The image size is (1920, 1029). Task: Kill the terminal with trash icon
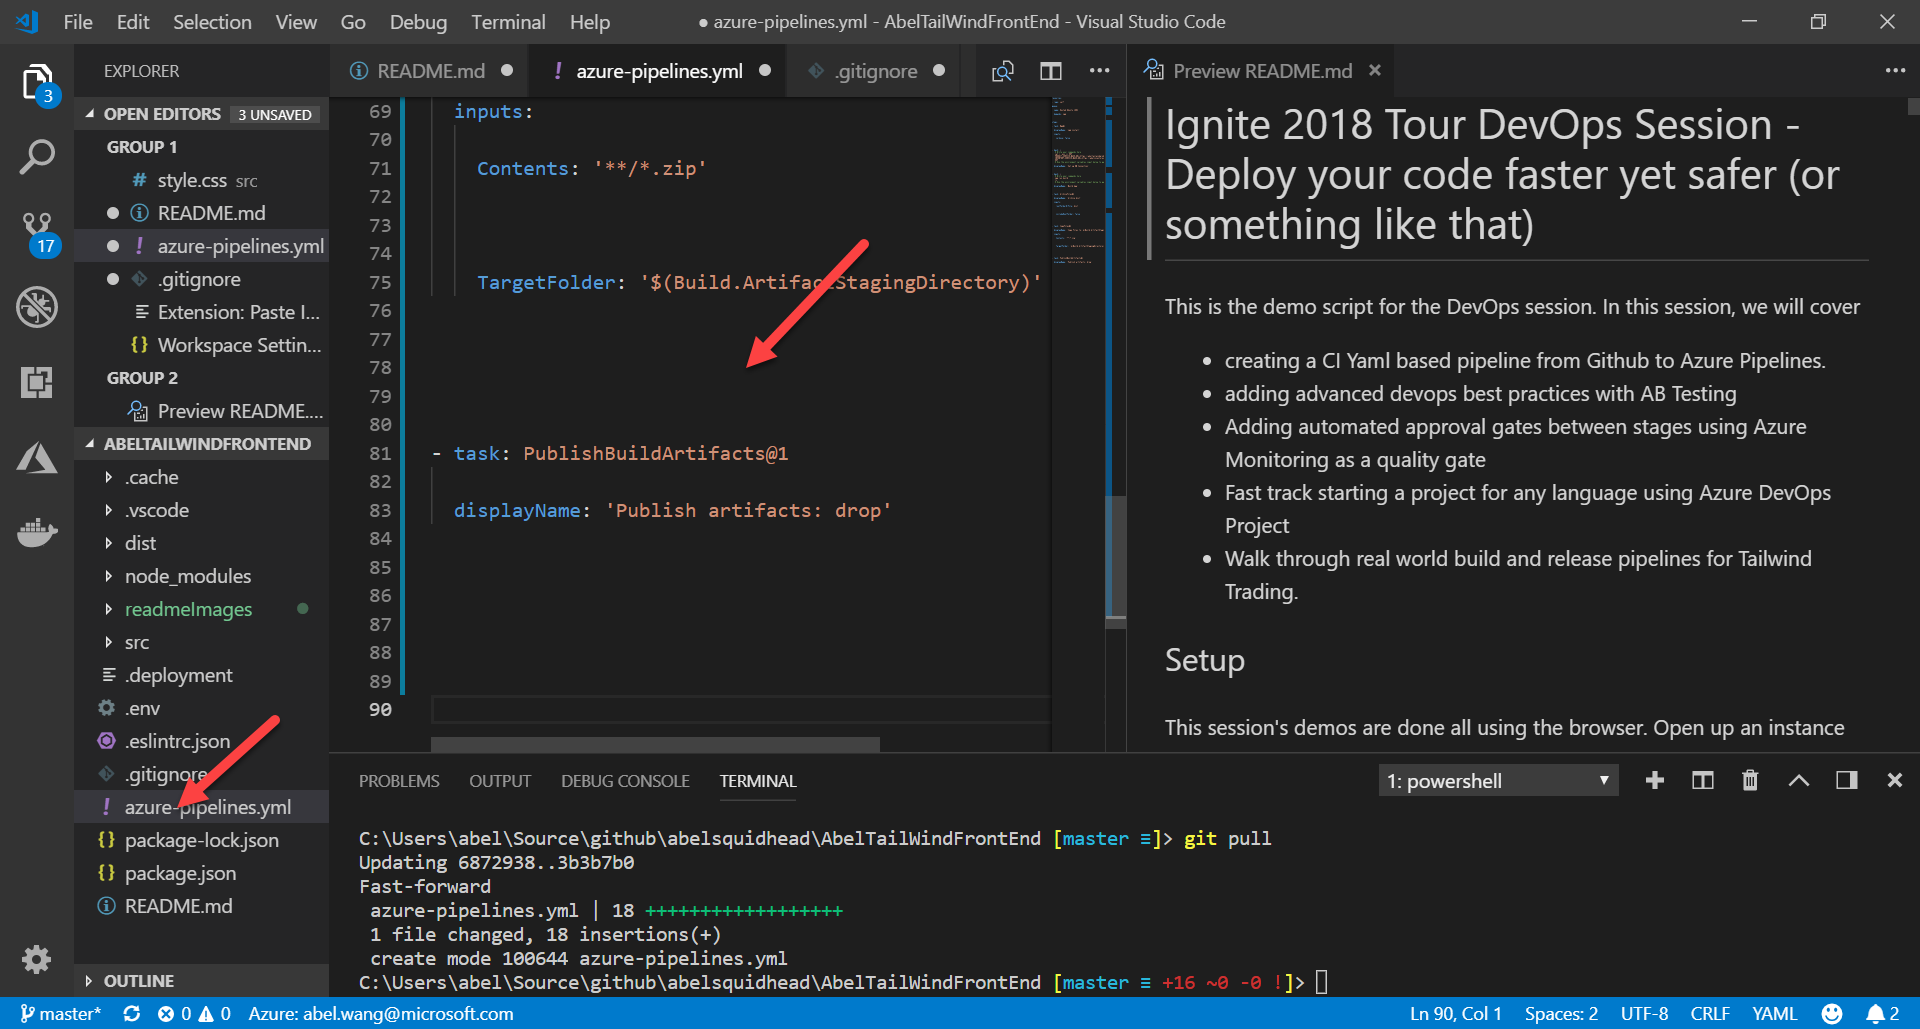[1750, 780]
